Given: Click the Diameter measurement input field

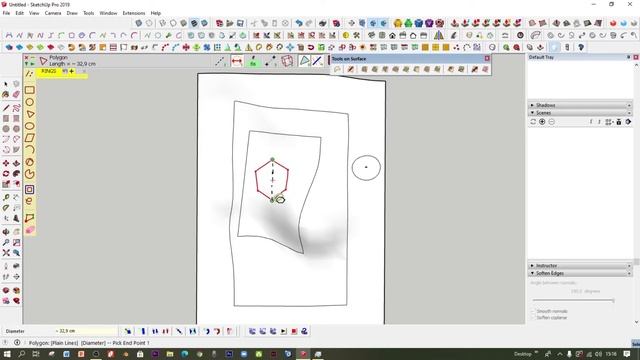Looking at the screenshot, I should [x=86, y=331].
